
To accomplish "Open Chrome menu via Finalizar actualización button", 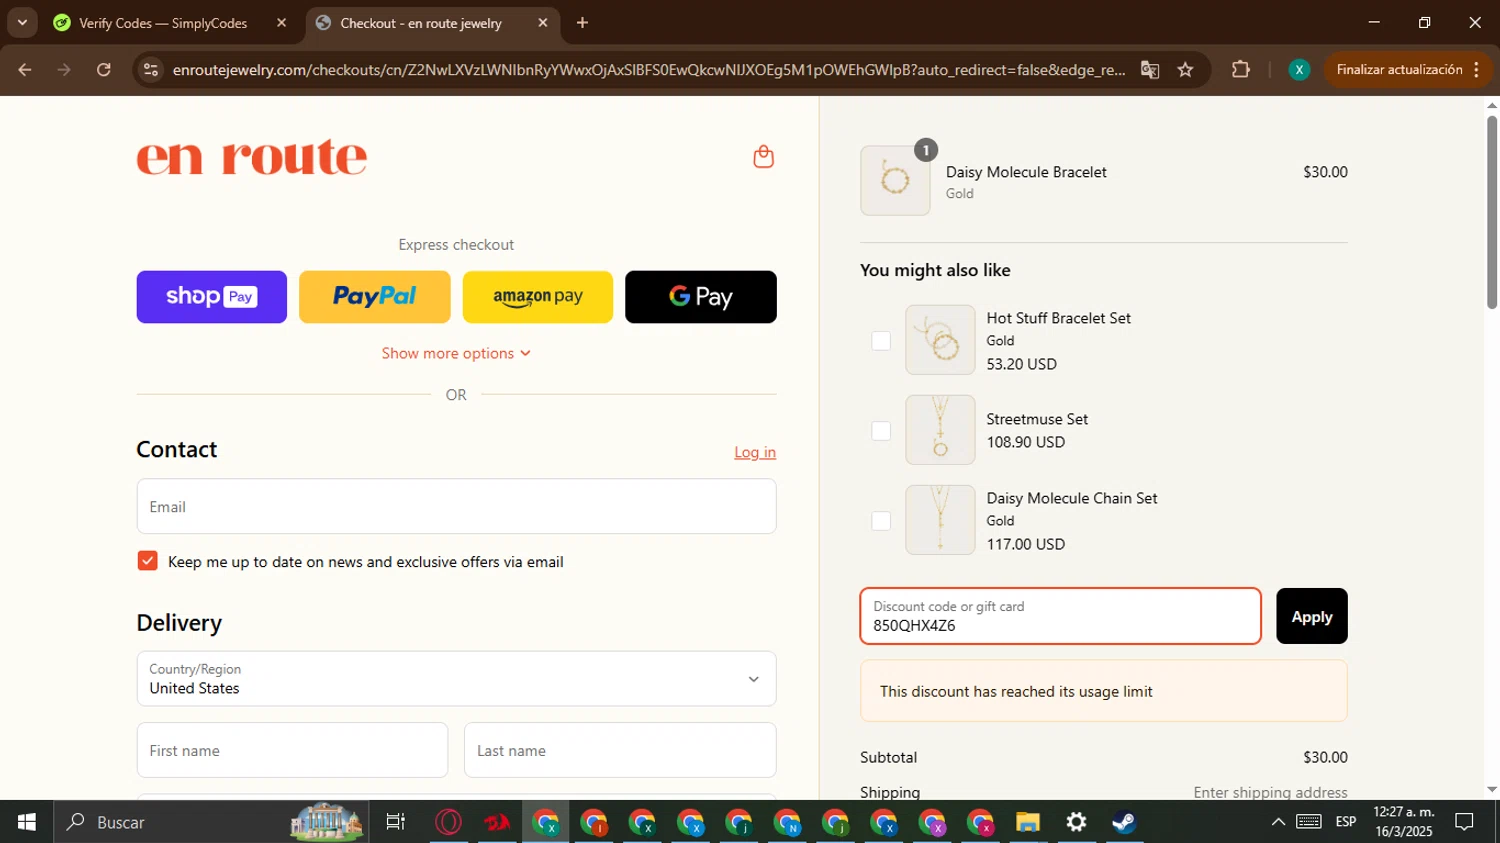I will point(1409,70).
